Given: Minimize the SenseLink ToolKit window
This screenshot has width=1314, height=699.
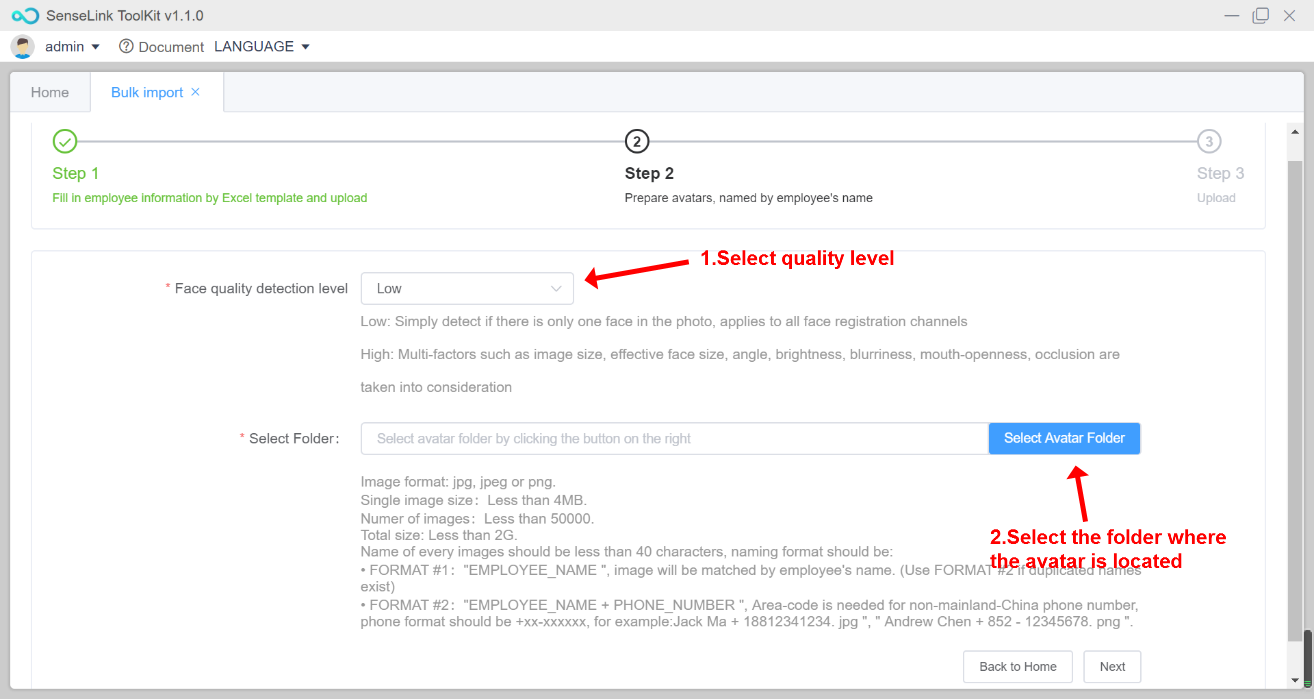Looking at the screenshot, I should click(1232, 15).
